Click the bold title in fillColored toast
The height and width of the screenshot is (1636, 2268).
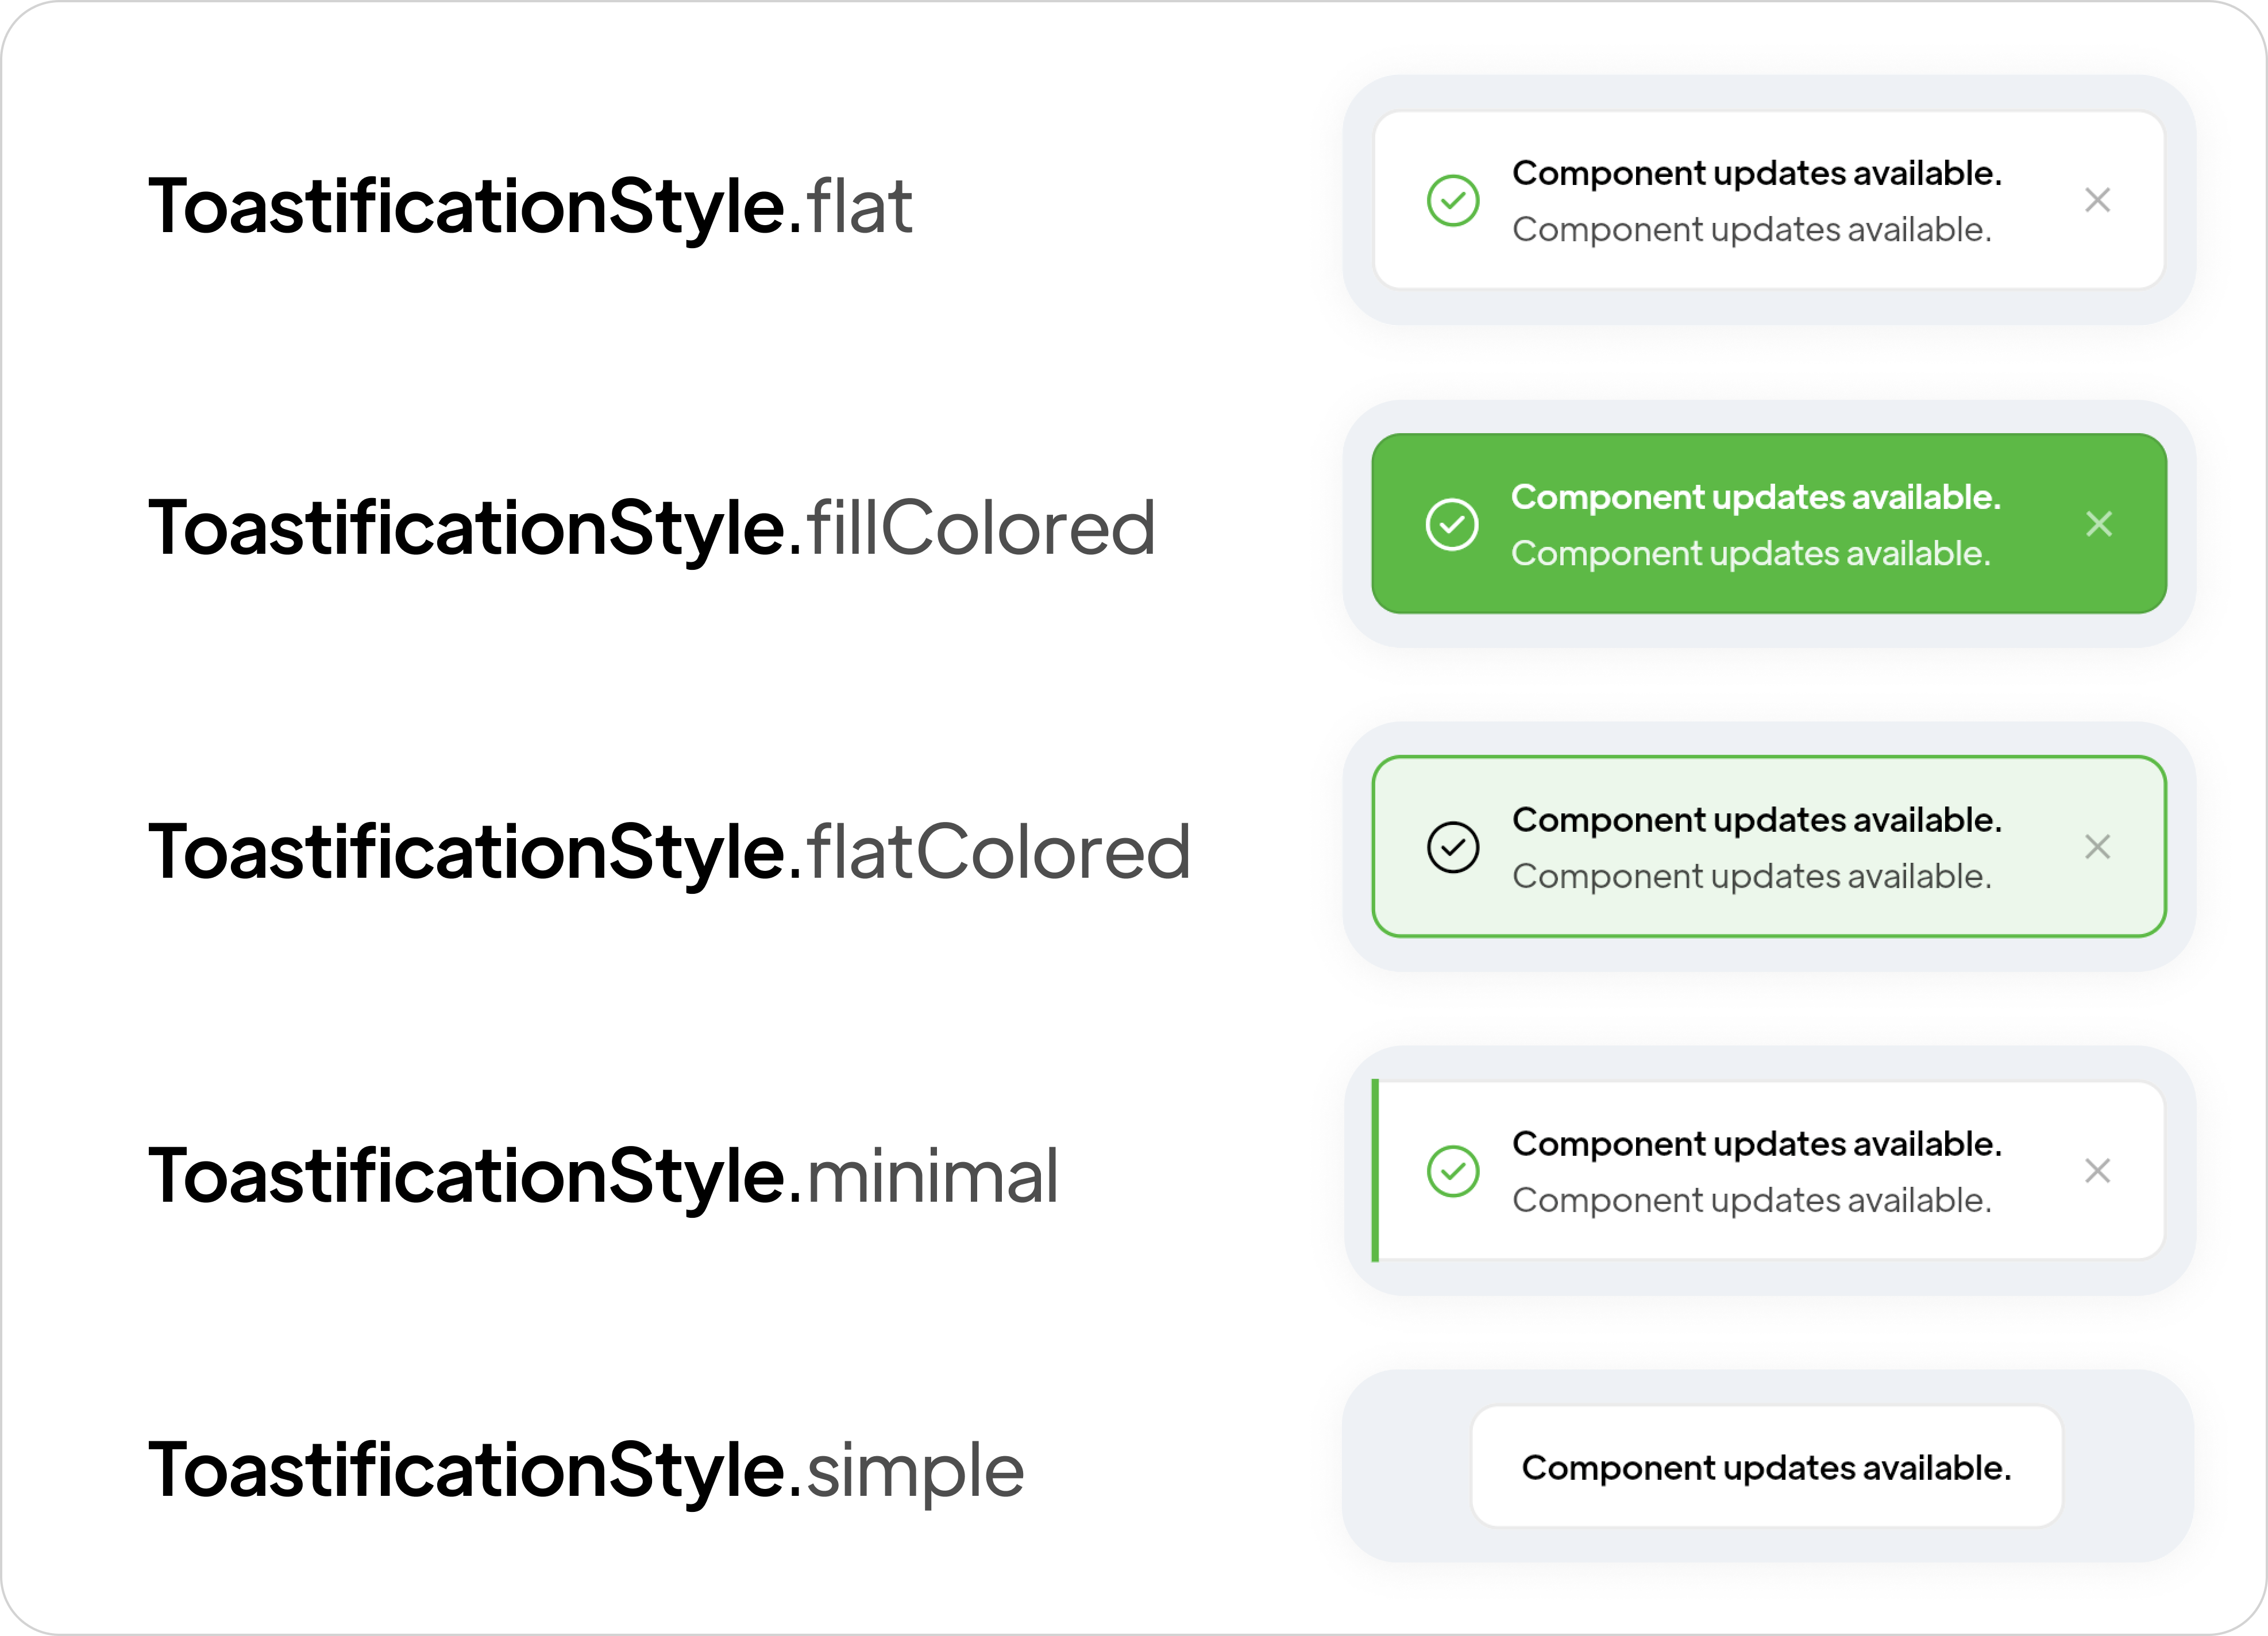point(1755,497)
